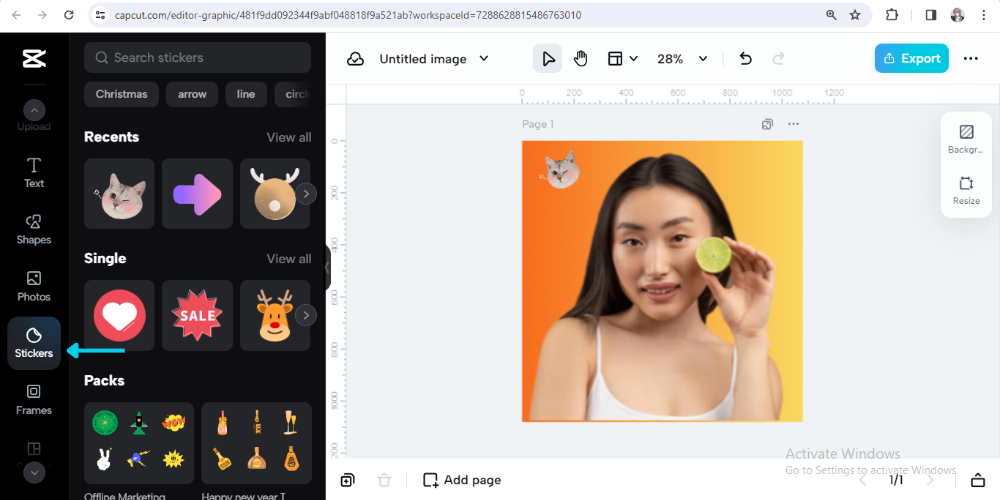Select the Stickers sidebar tab
The height and width of the screenshot is (500, 1000).
[34, 343]
